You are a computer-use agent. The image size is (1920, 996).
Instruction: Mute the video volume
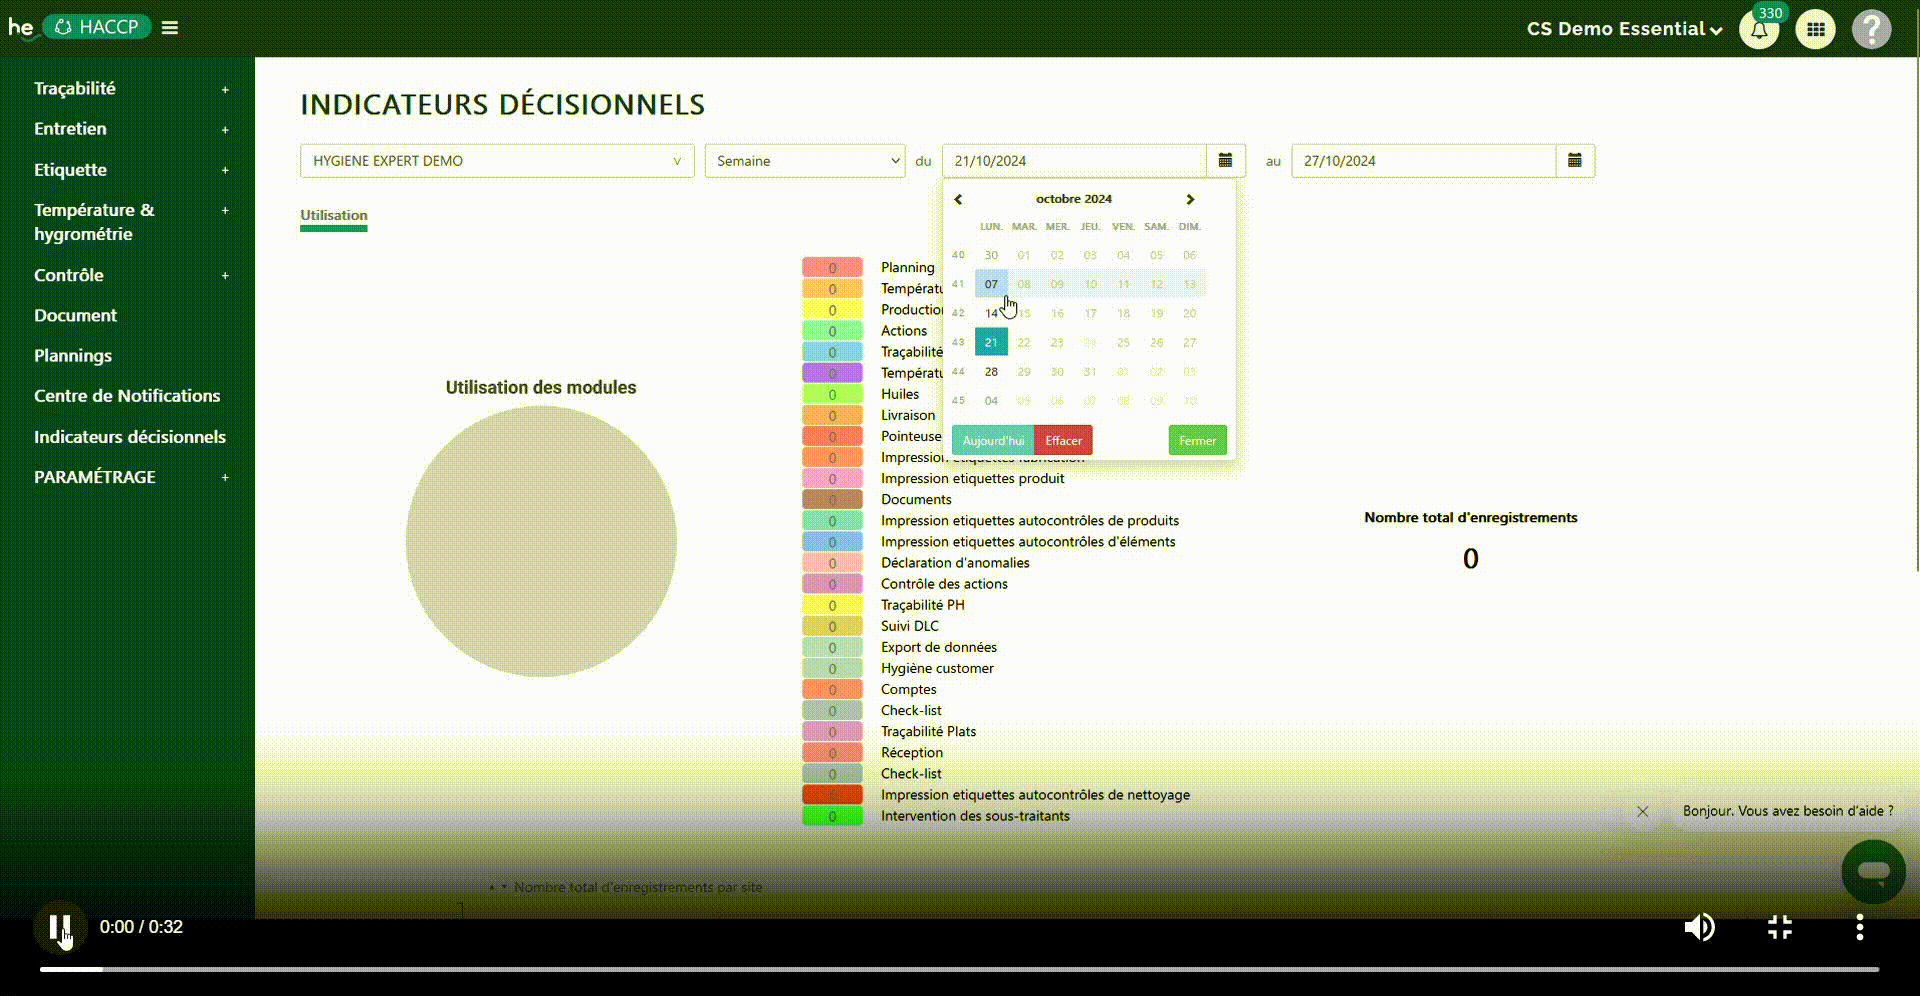pyautogui.click(x=1699, y=927)
